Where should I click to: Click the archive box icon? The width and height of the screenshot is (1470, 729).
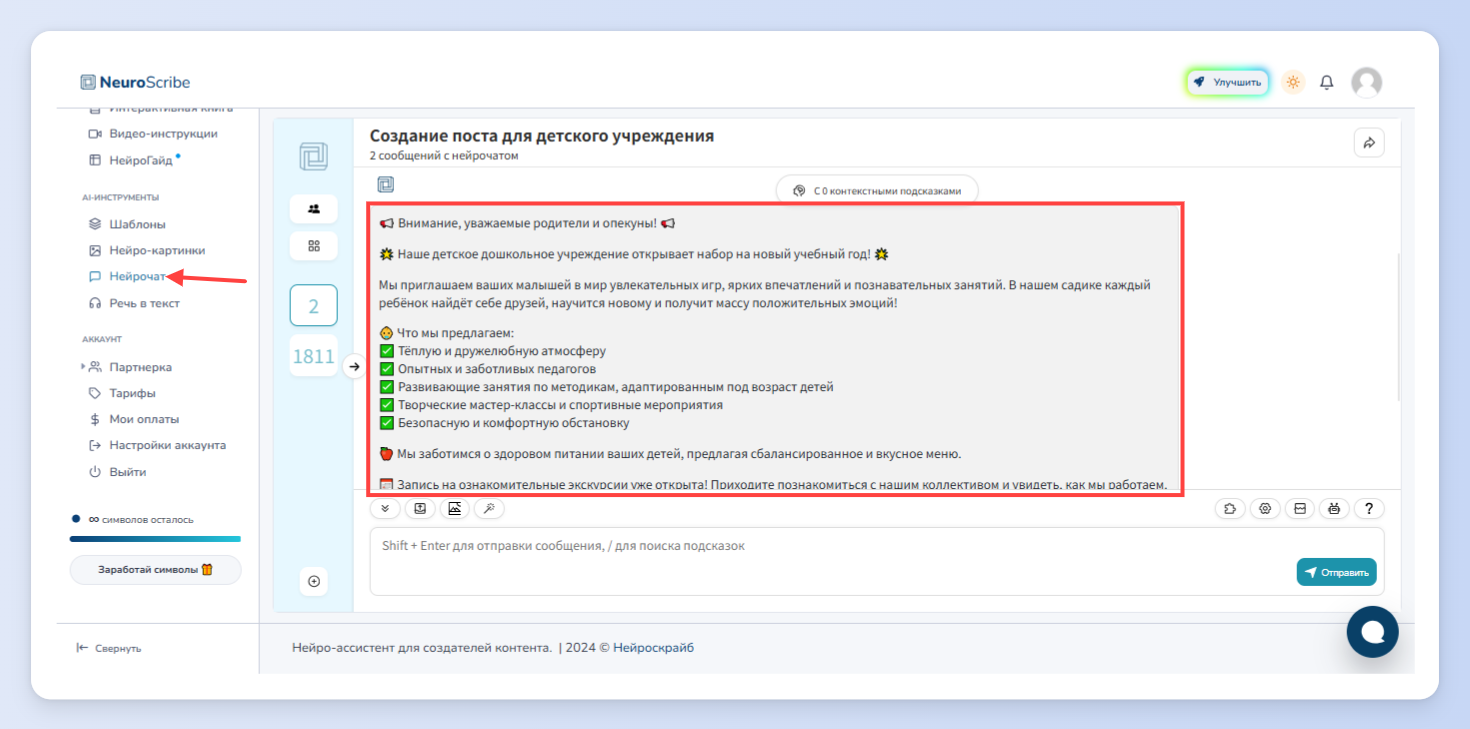(x=1299, y=509)
